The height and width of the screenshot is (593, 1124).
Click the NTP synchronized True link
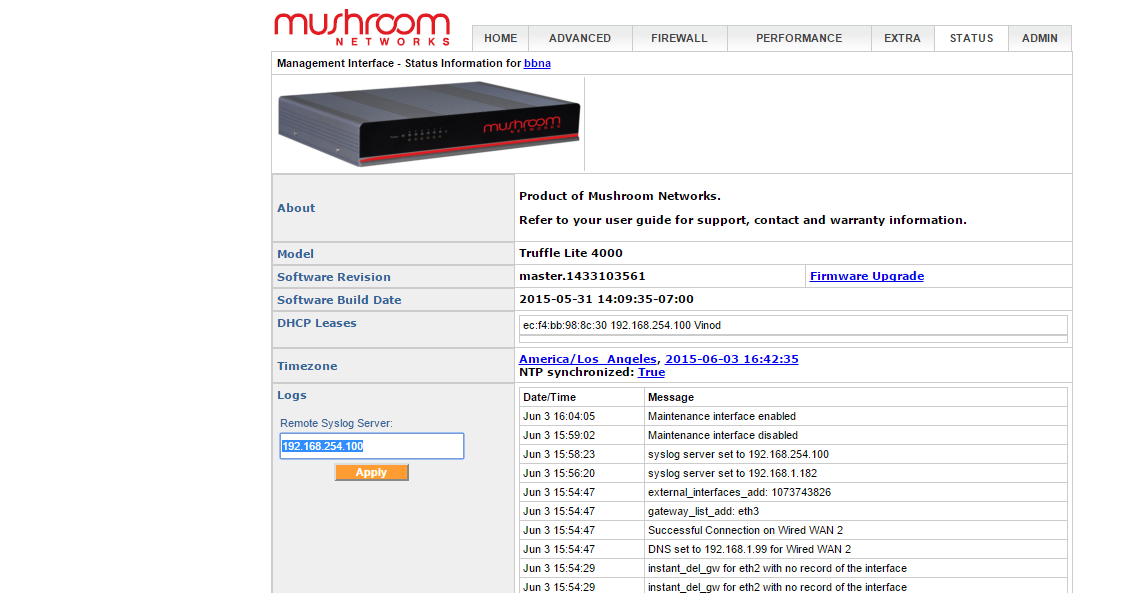652,372
